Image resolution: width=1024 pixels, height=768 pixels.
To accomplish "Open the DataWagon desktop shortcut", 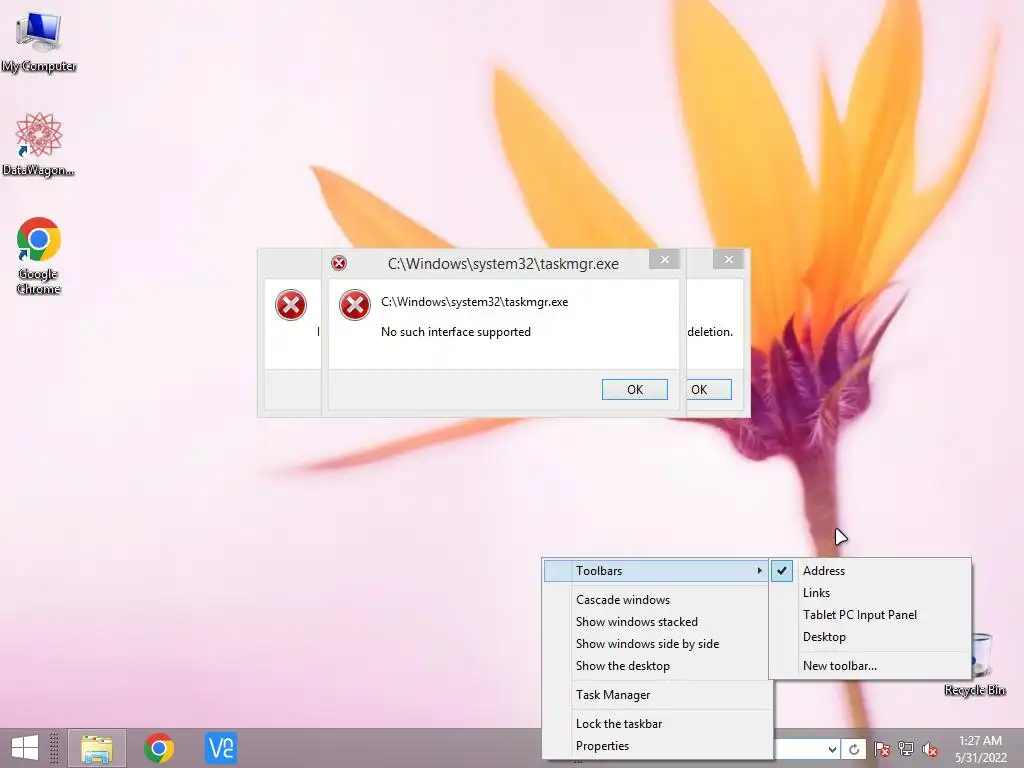I will click(39, 144).
